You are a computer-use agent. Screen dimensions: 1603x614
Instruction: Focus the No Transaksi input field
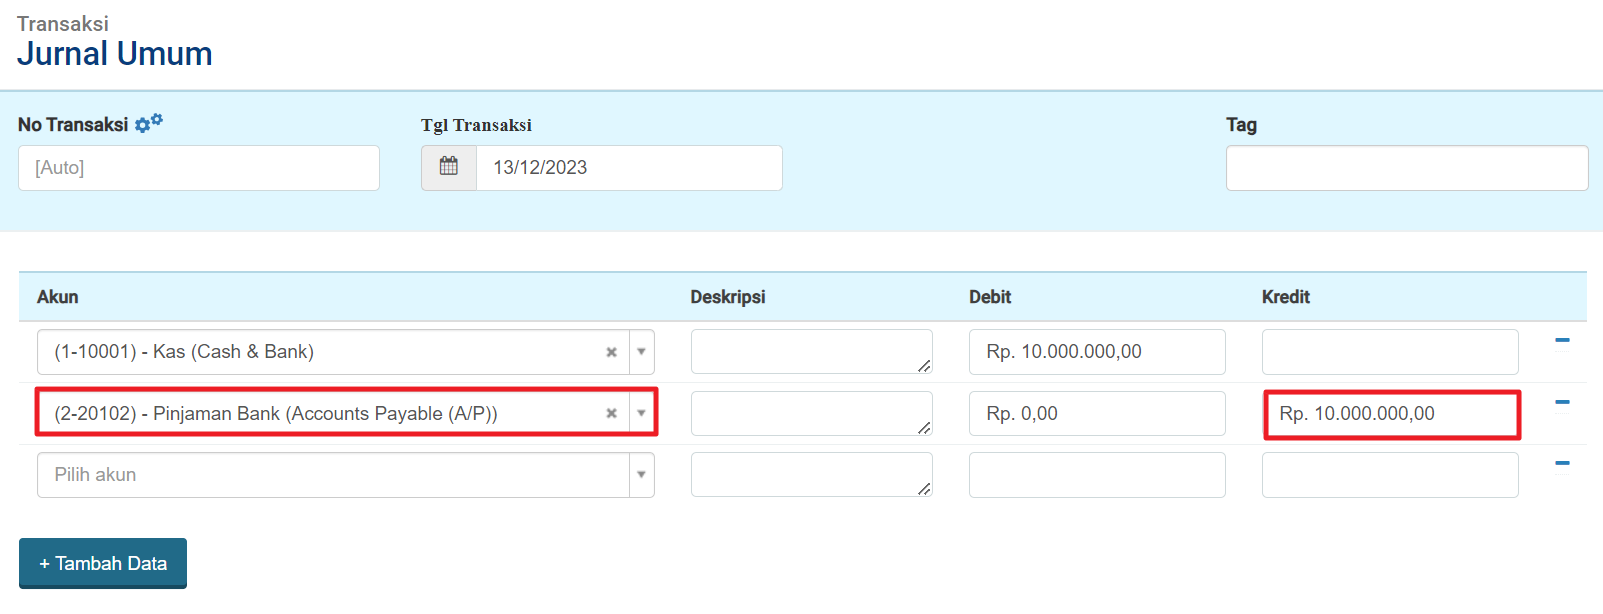point(198,168)
